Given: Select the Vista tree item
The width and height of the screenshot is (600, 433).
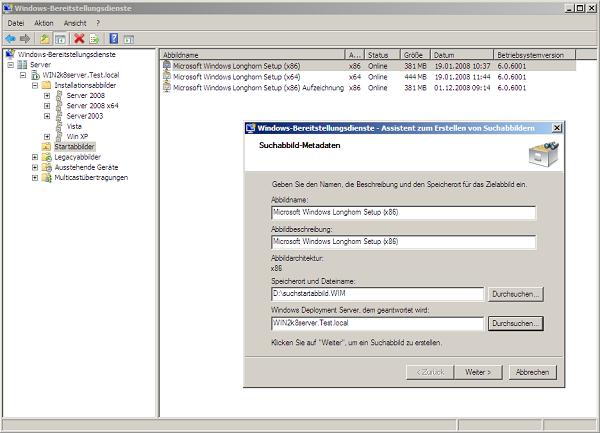Looking at the screenshot, I should tap(74, 126).
